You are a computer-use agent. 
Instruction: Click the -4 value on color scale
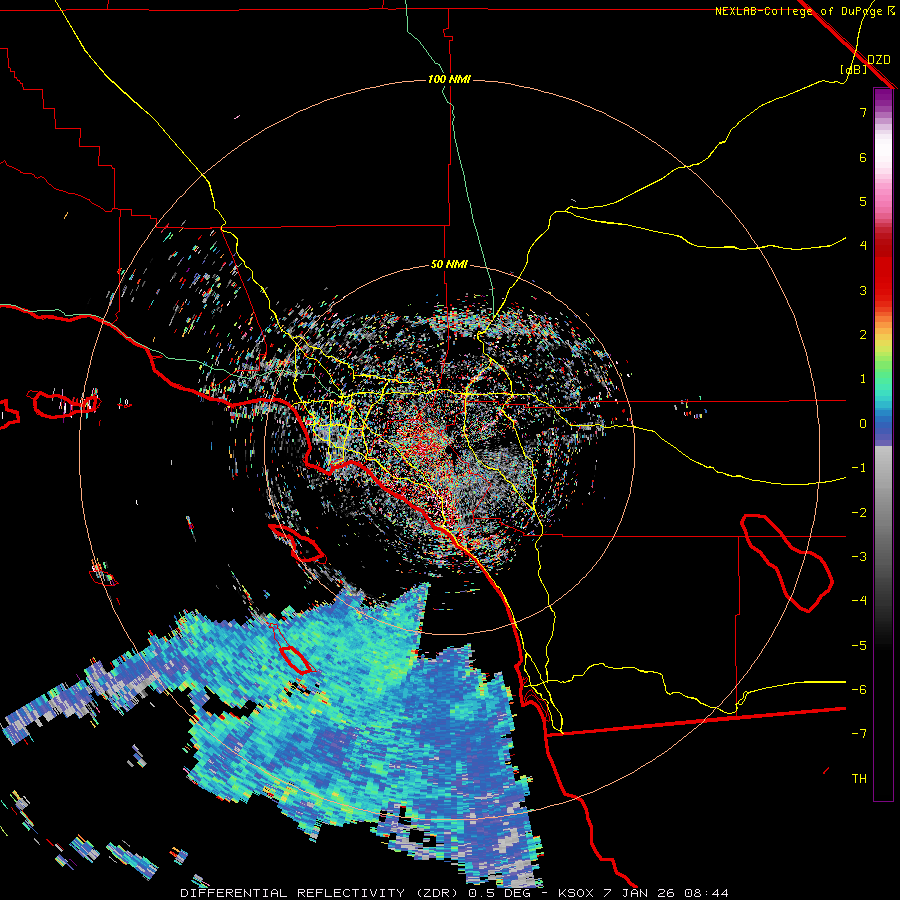[859, 601]
